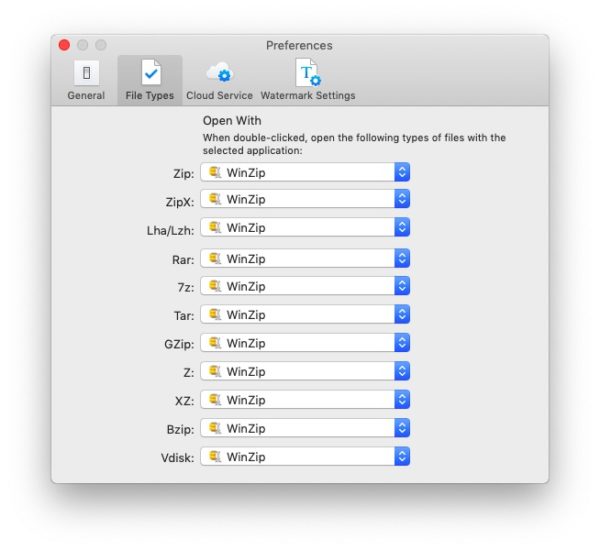
Task: Click the WinZip icon in ZipX row
Action: (215, 199)
